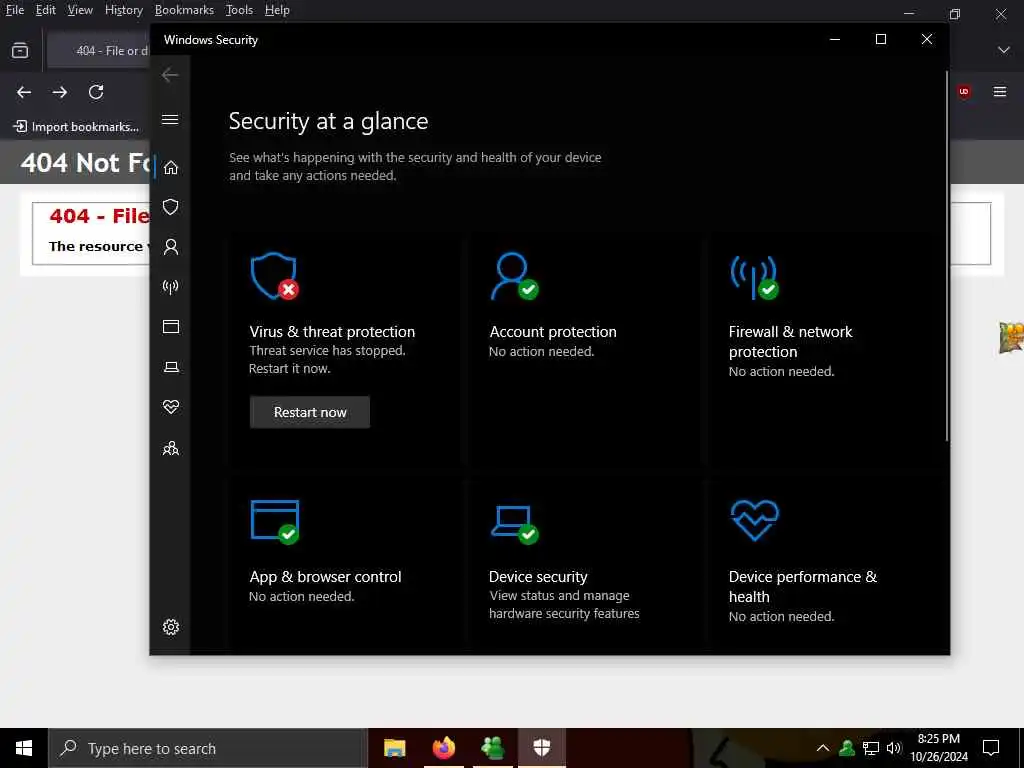Open the Help menu in Firefox
Screen dimensions: 1024x768
(277, 10)
